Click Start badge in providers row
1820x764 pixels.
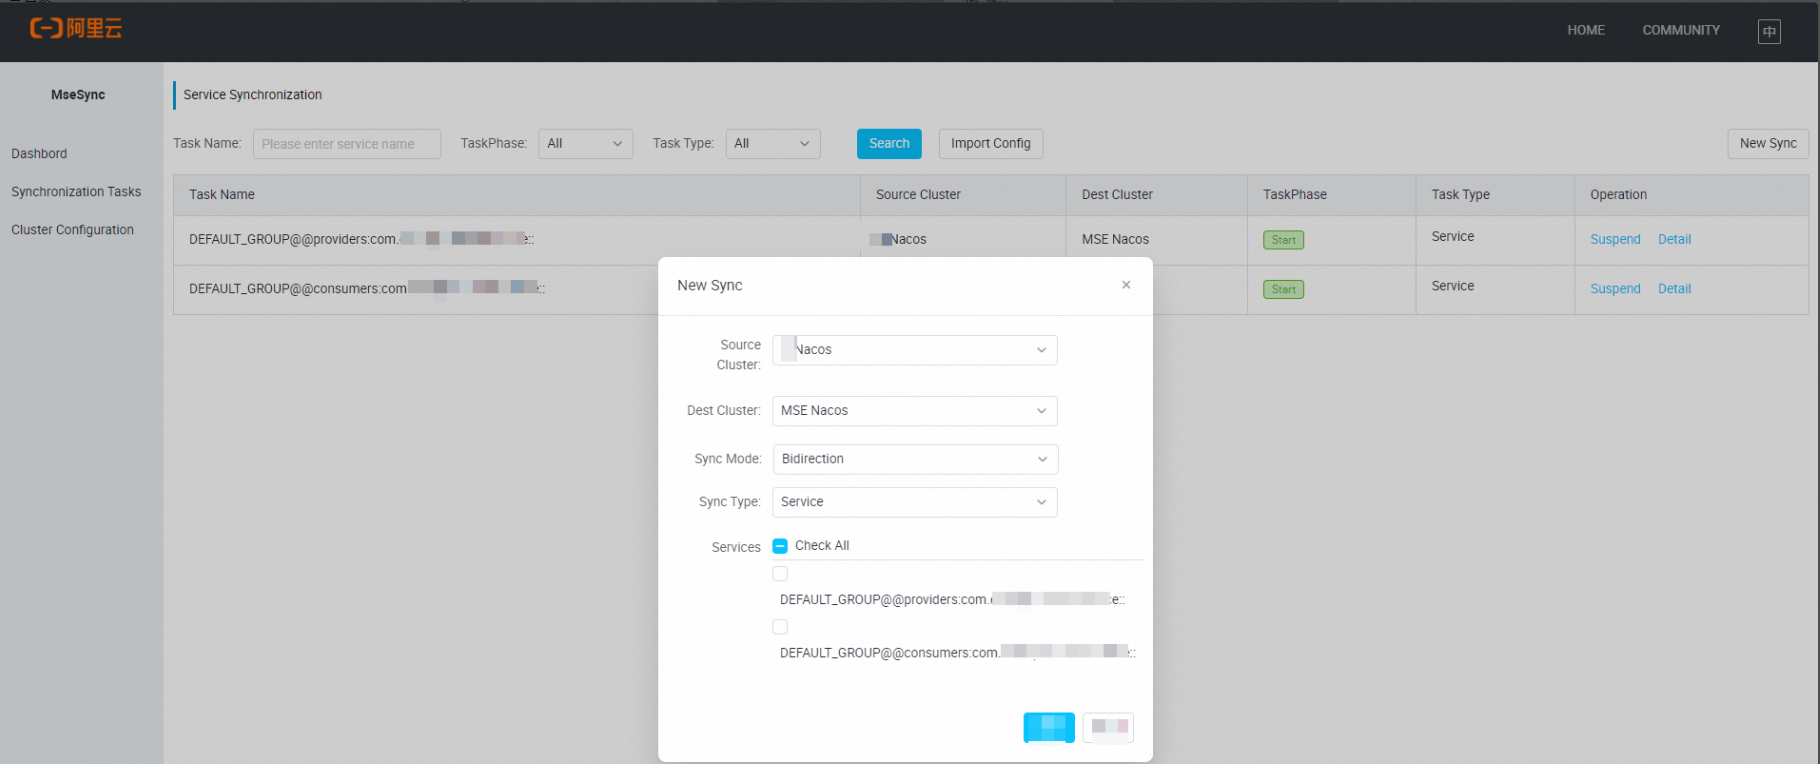tap(1283, 240)
